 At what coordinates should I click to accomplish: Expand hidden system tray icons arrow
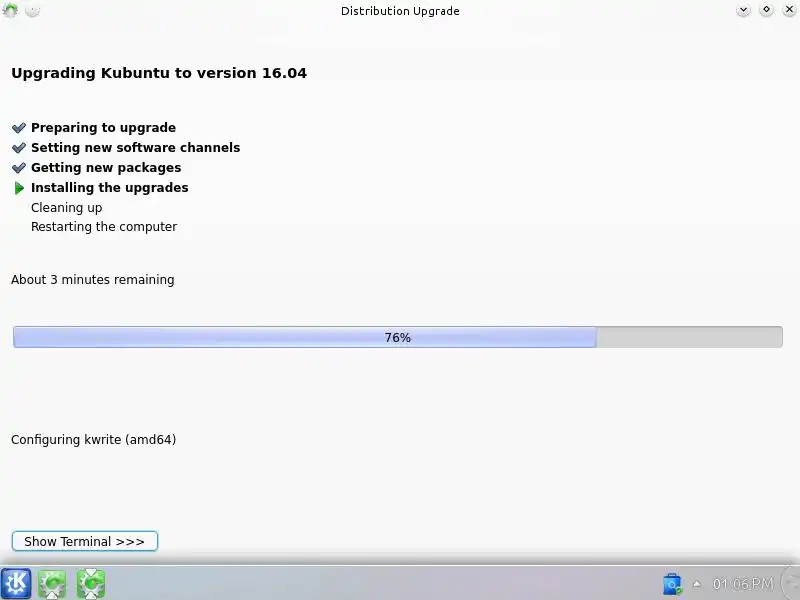[x=696, y=584]
